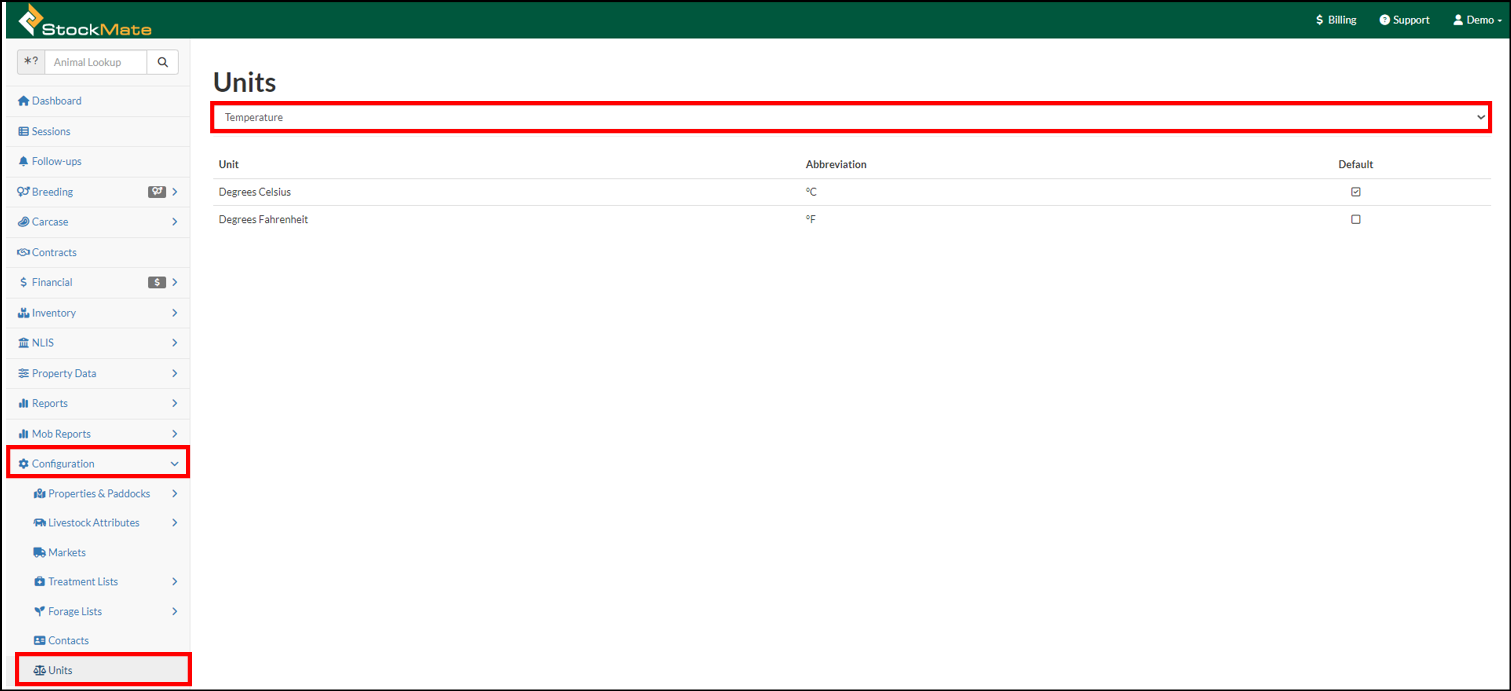
Task: Click the Inventory boxes icon
Action: (24, 313)
